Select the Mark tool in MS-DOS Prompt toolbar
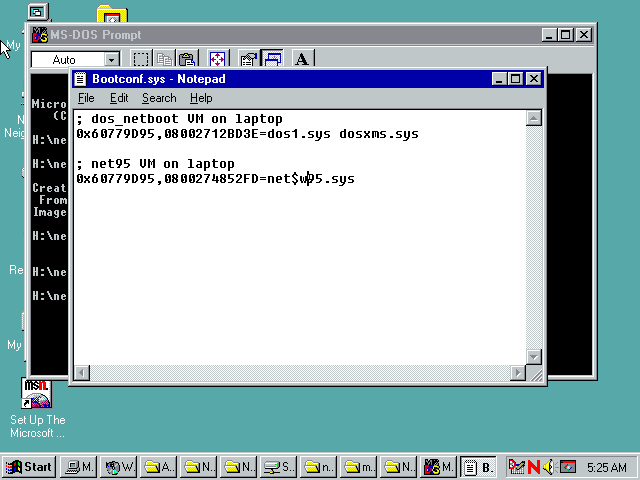 coord(141,59)
